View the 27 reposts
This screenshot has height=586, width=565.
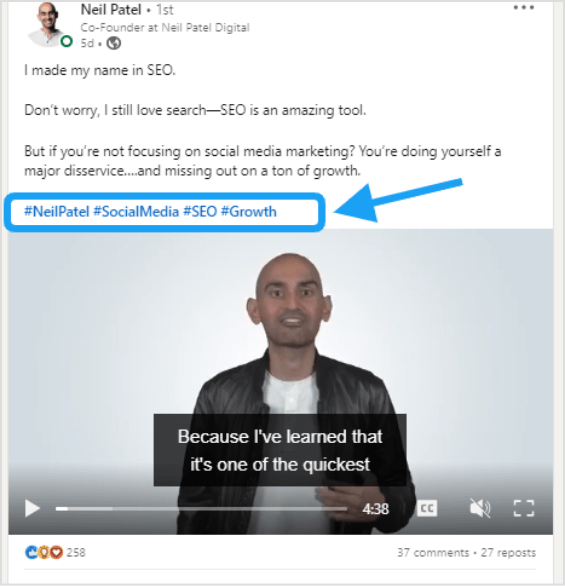[x=508, y=552]
